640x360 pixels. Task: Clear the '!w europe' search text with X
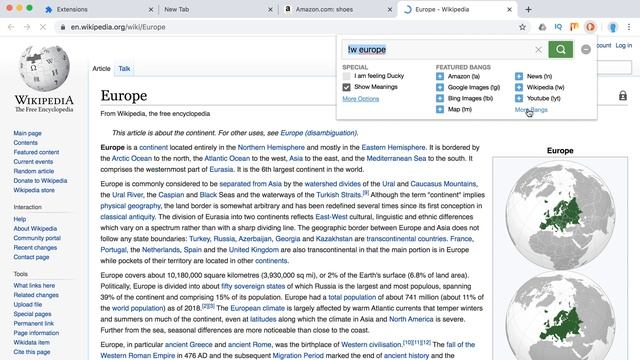(x=538, y=50)
